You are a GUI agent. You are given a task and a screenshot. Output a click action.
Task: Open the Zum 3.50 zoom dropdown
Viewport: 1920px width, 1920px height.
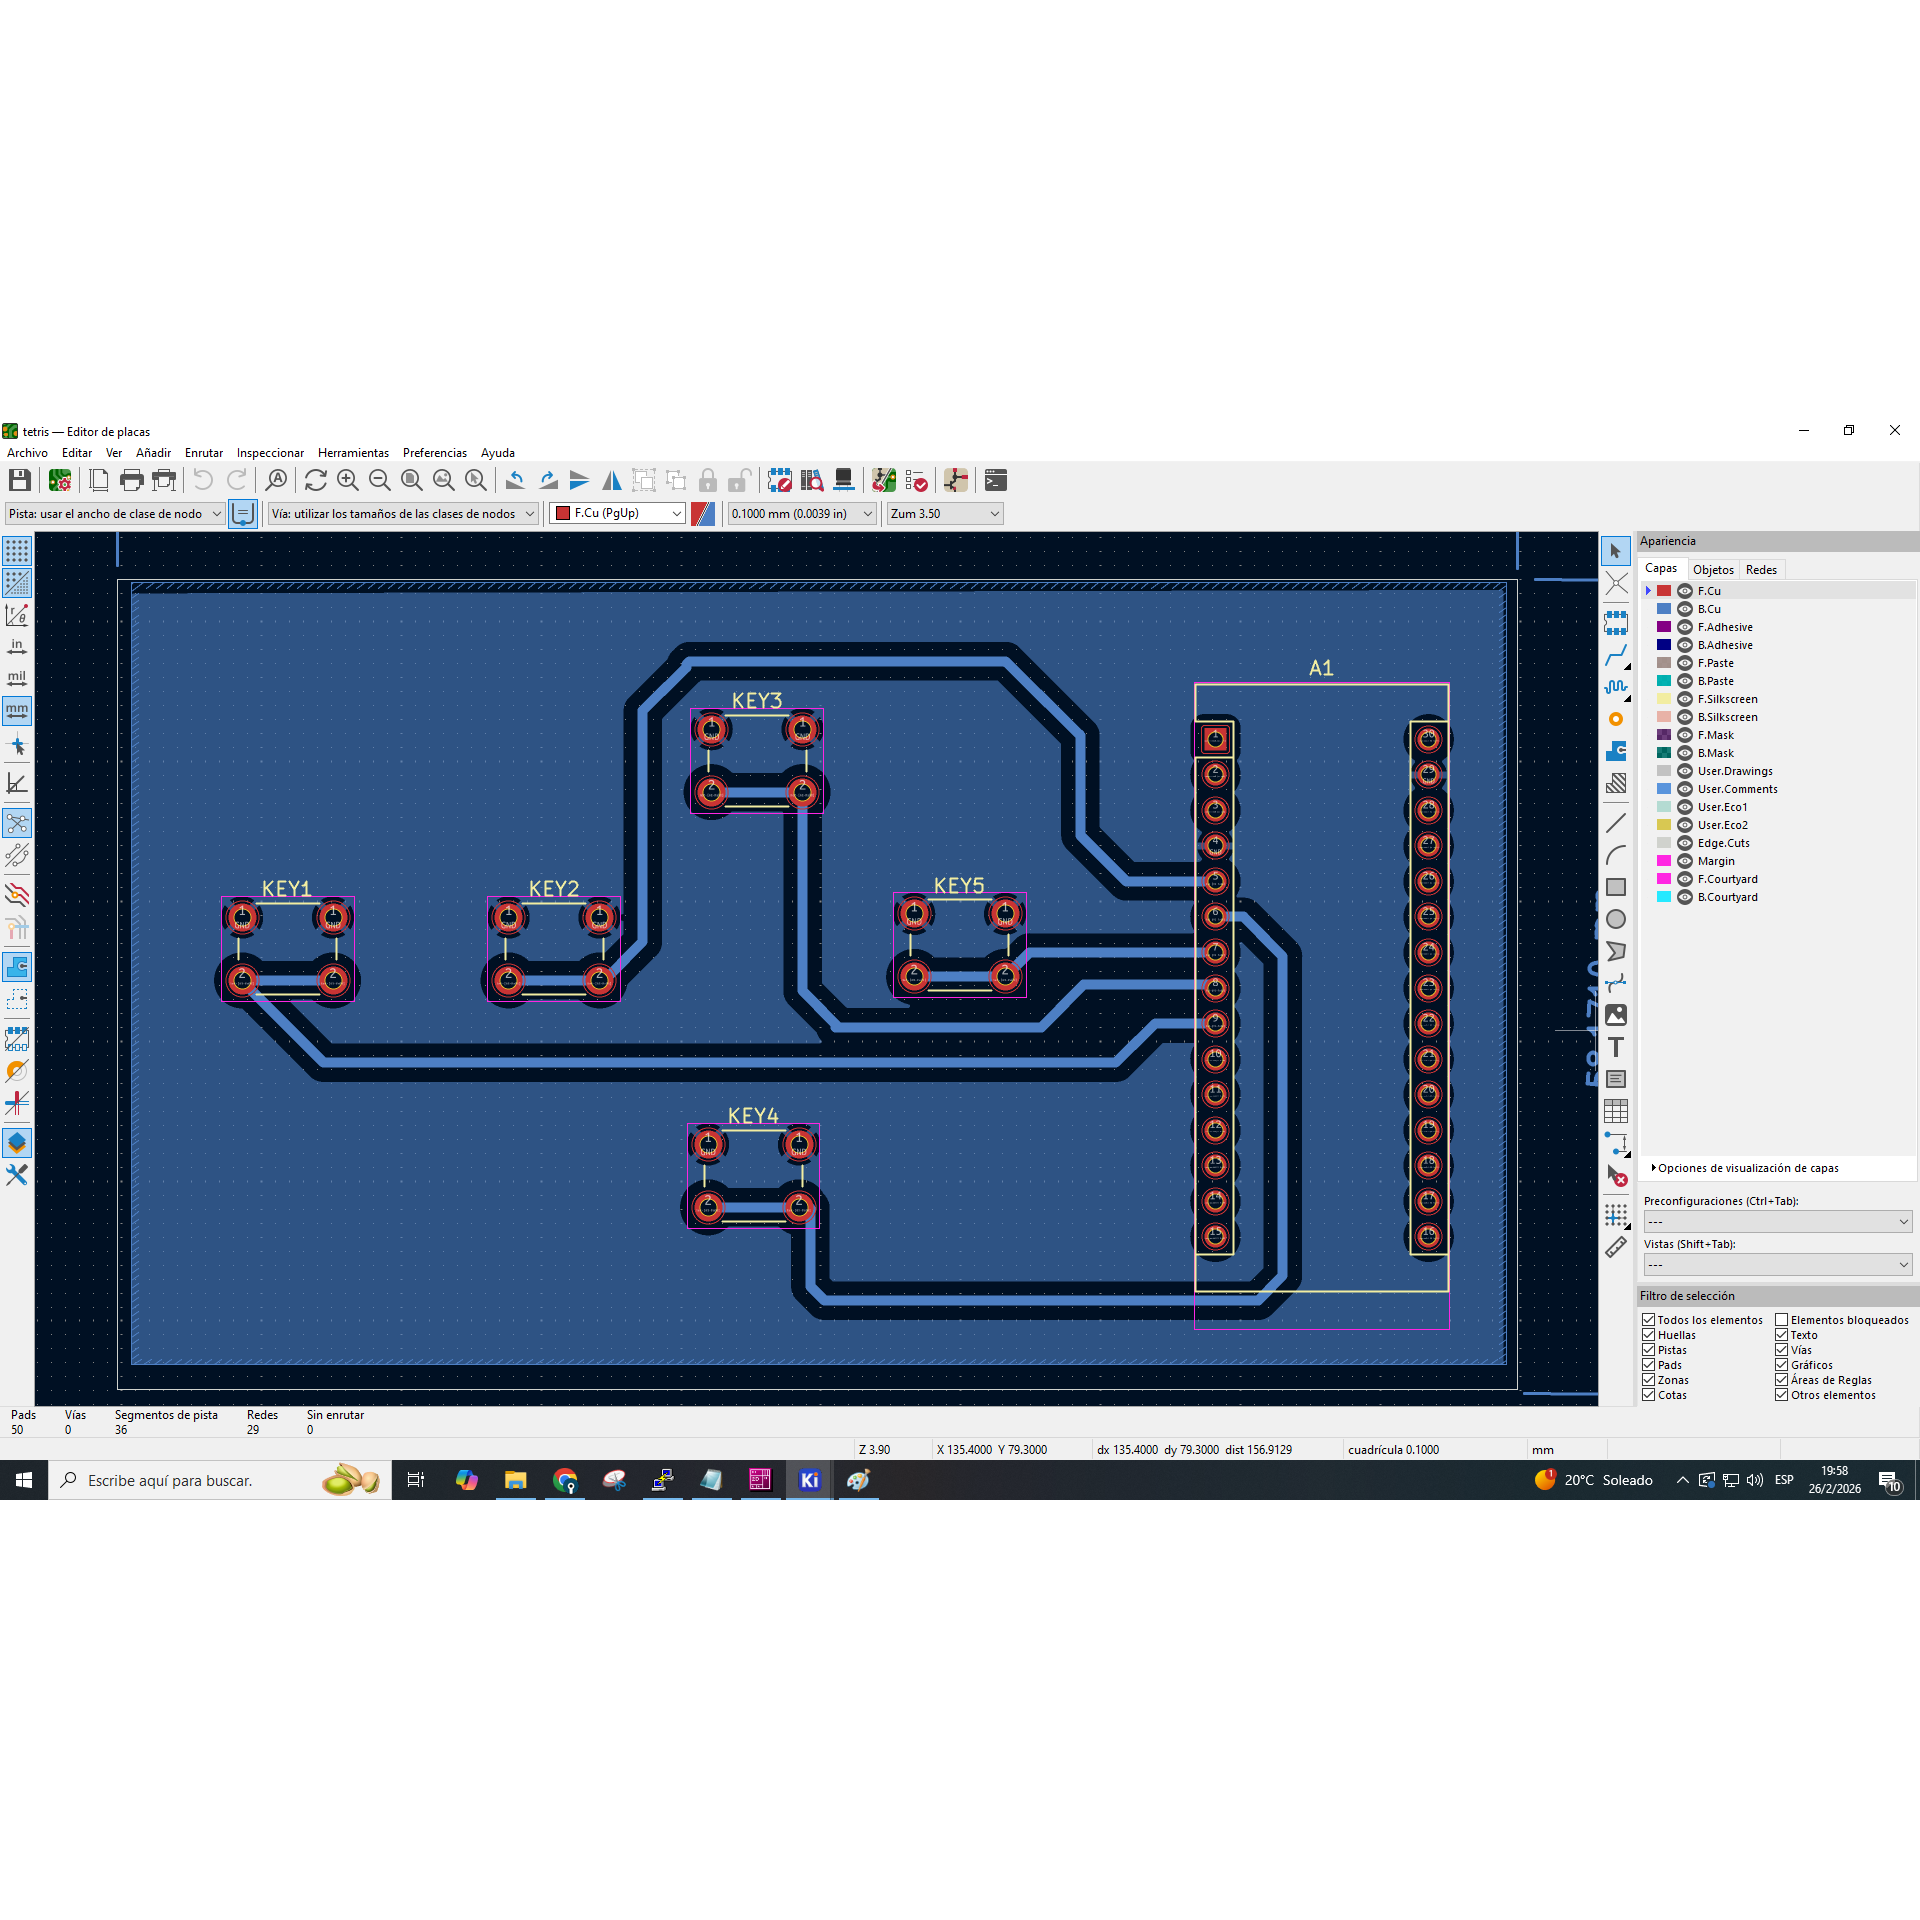coord(944,513)
